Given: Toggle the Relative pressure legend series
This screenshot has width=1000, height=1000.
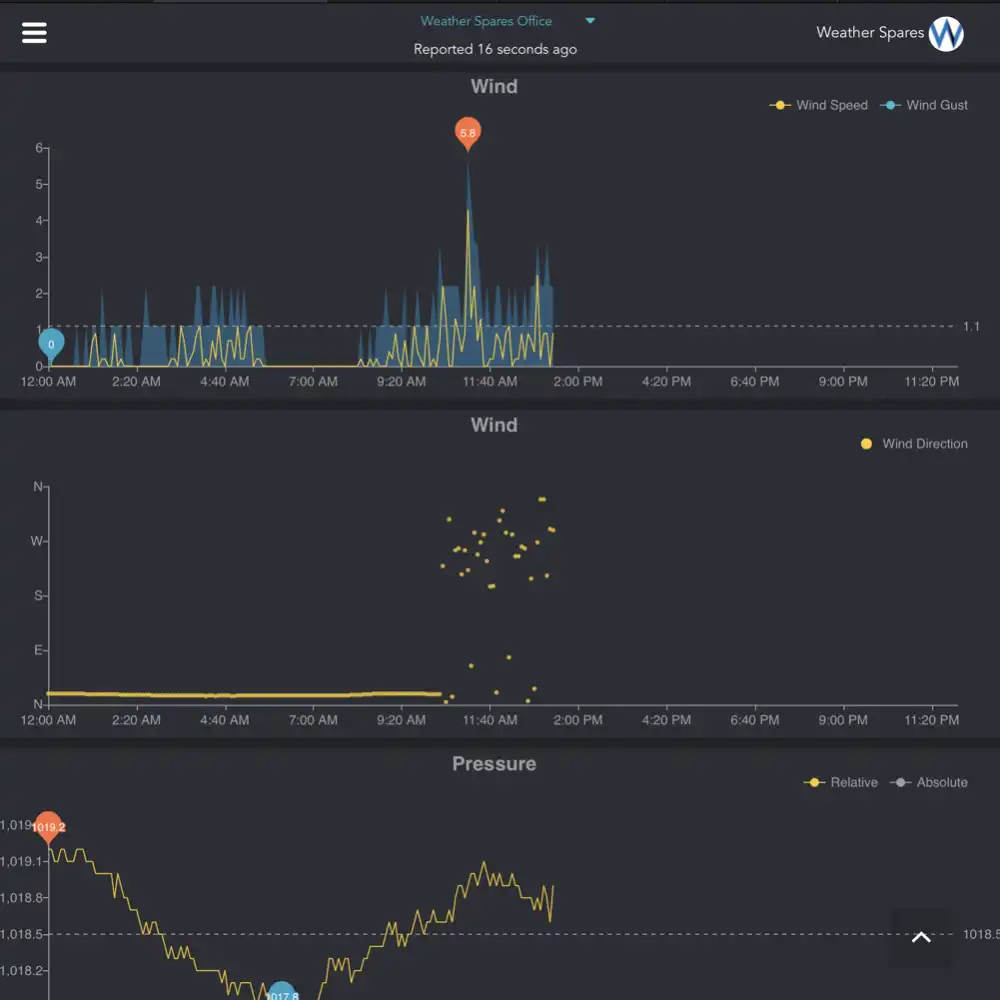Looking at the screenshot, I should pos(840,783).
